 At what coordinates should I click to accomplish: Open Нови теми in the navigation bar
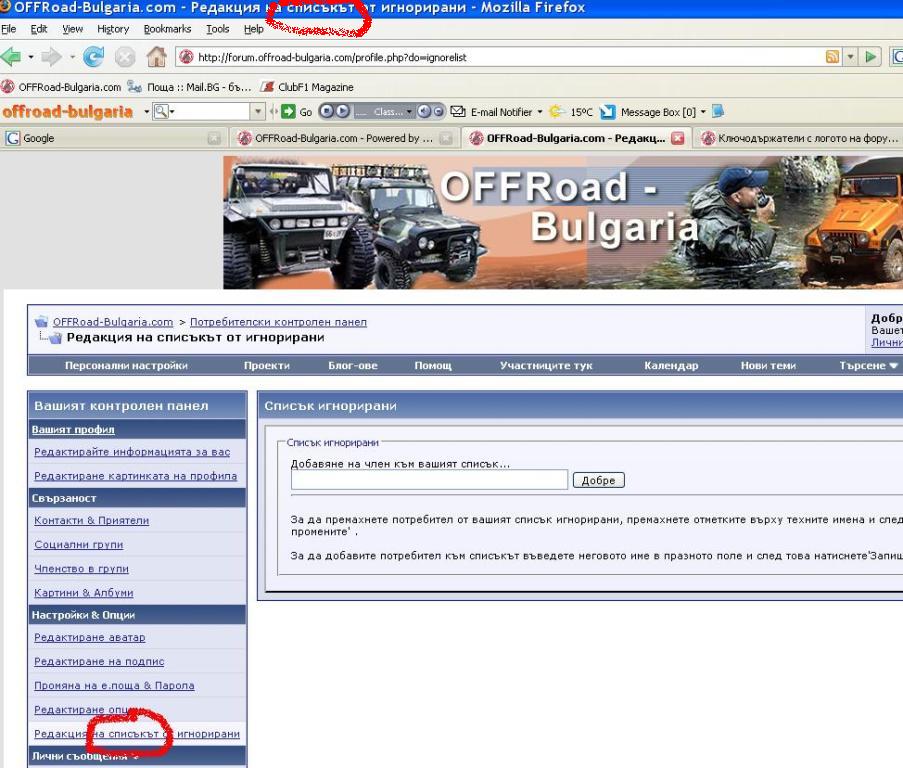click(x=768, y=366)
